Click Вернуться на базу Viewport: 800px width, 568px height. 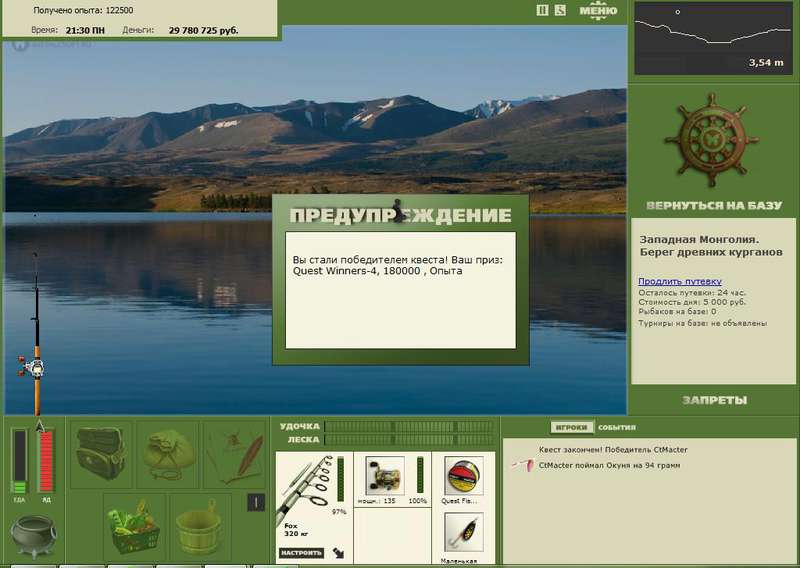click(714, 206)
